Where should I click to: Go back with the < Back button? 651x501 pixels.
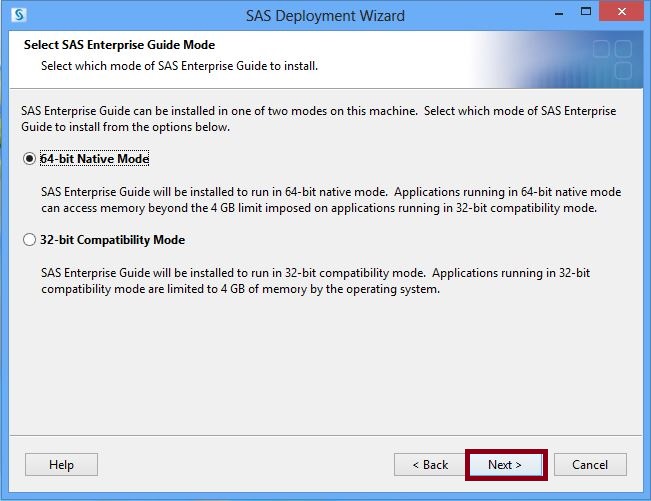click(x=430, y=464)
